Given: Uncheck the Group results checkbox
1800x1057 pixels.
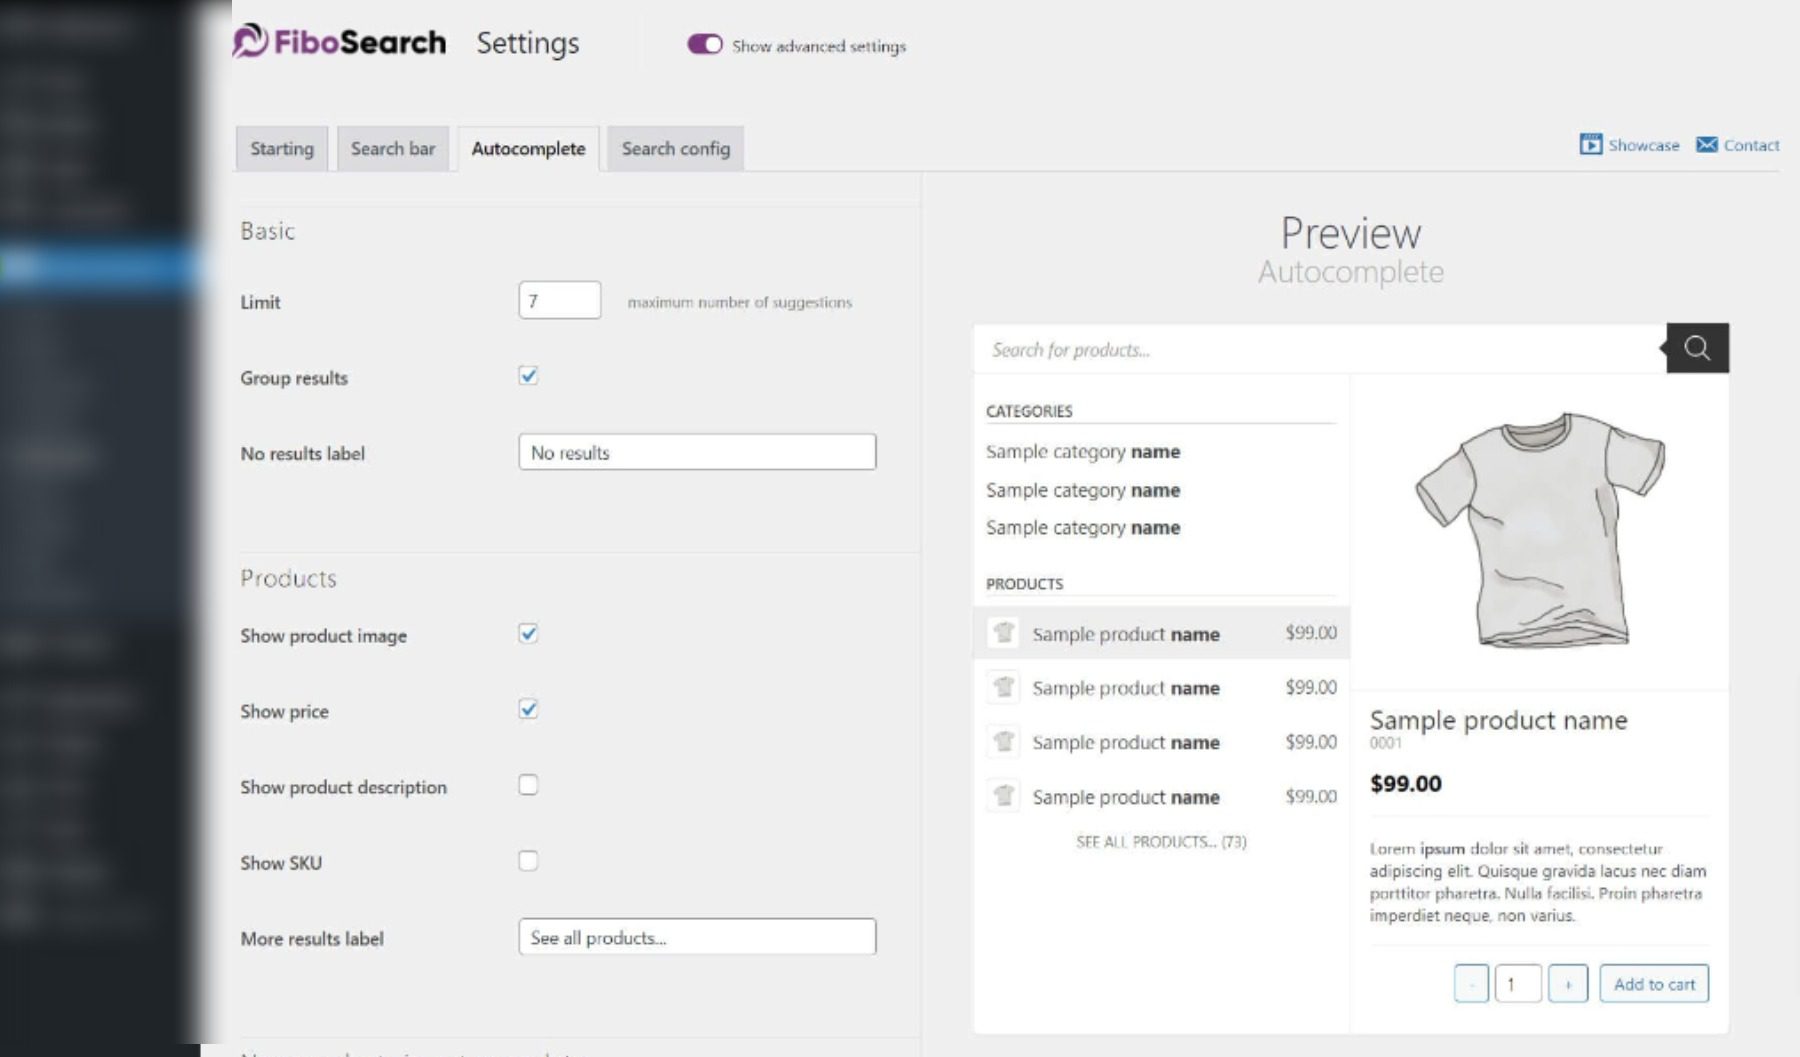Looking at the screenshot, I should pyautogui.click(x=529, y=375).
